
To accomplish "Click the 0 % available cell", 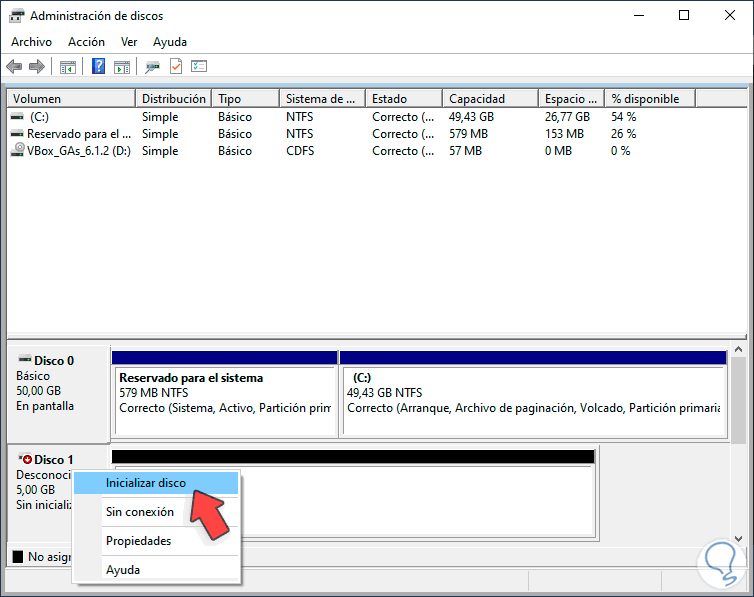I will click(620, 150).
